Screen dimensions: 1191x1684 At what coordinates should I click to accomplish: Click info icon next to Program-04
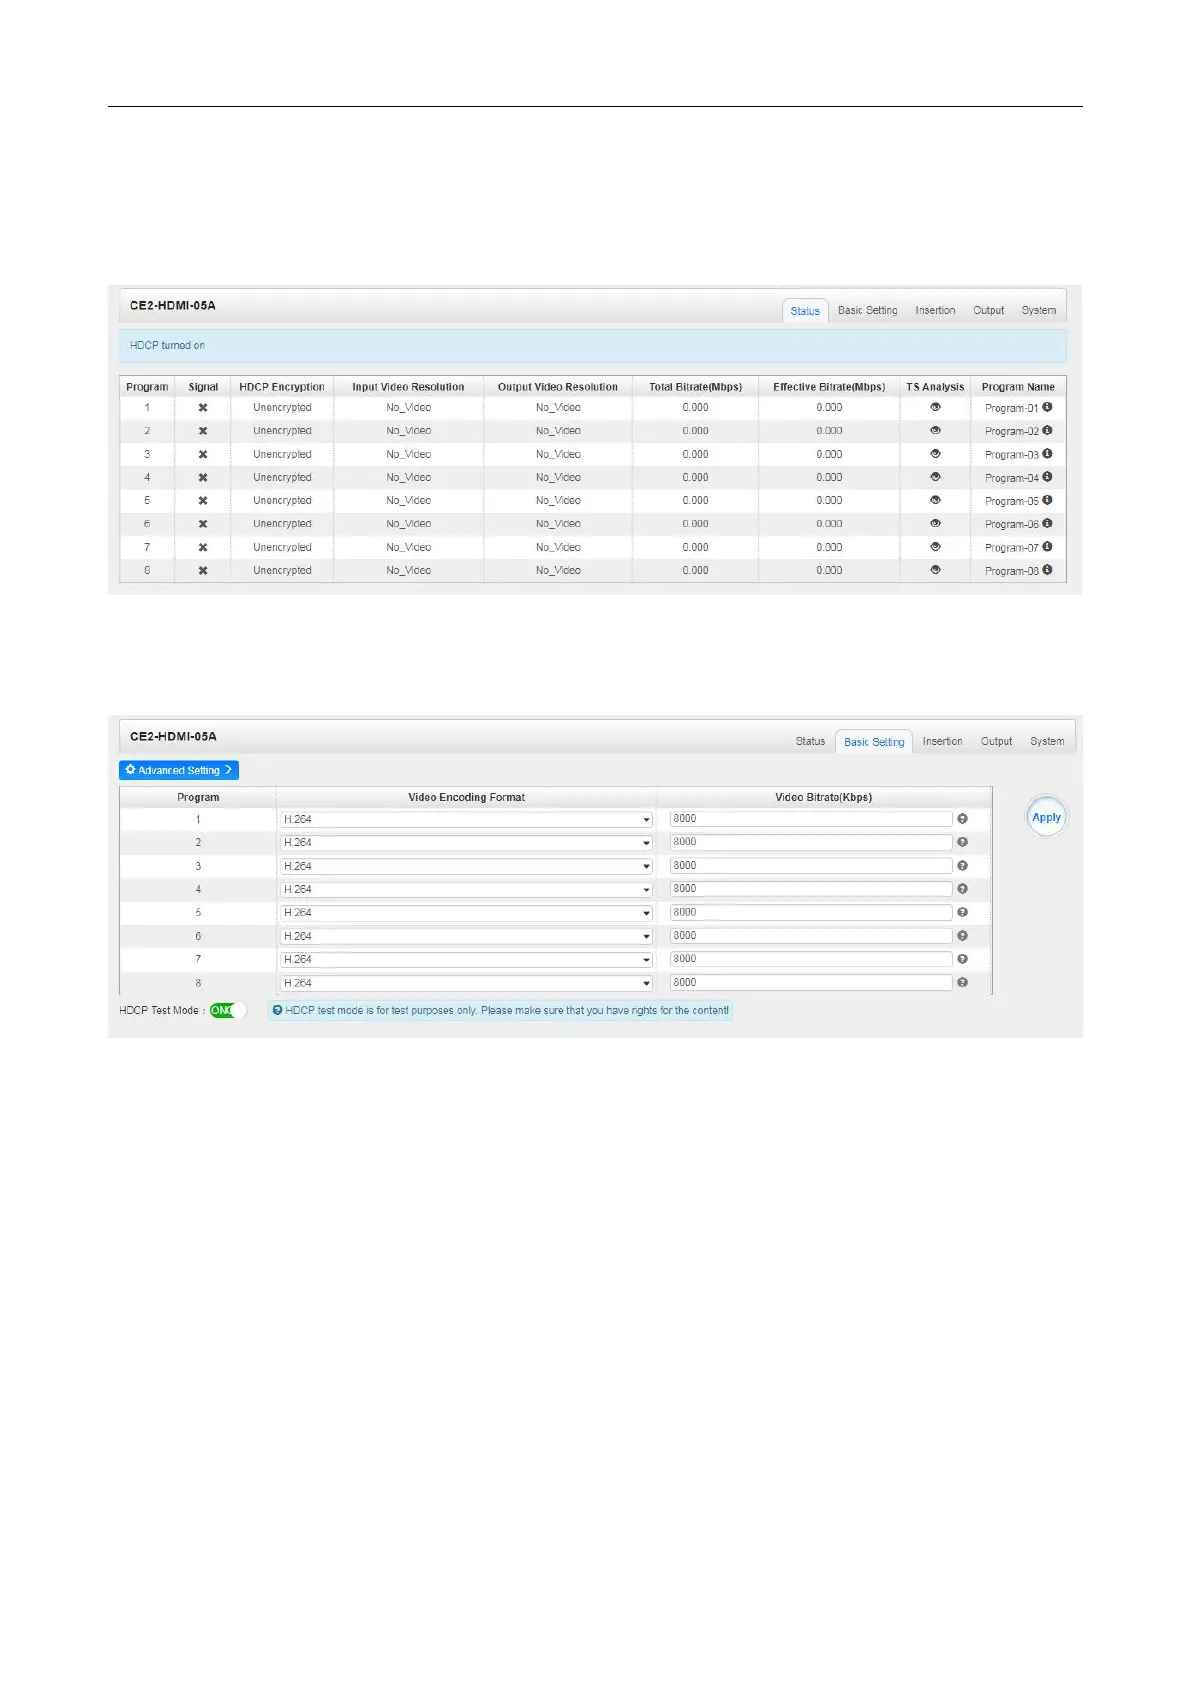1047,477
